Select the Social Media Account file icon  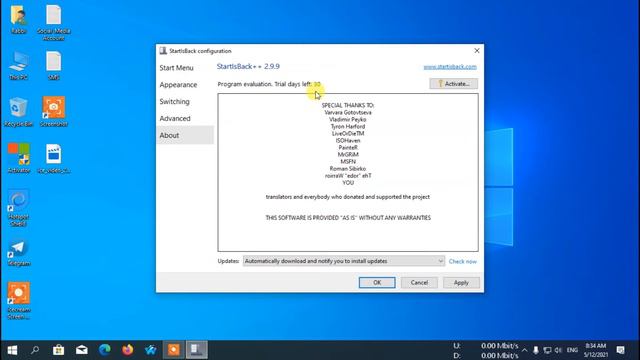click(53, 22)
